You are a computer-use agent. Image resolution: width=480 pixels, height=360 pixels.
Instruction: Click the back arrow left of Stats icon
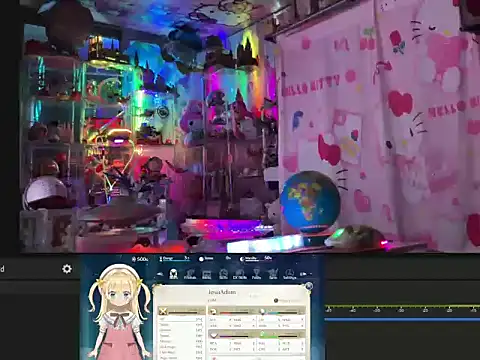coord(160,274)
